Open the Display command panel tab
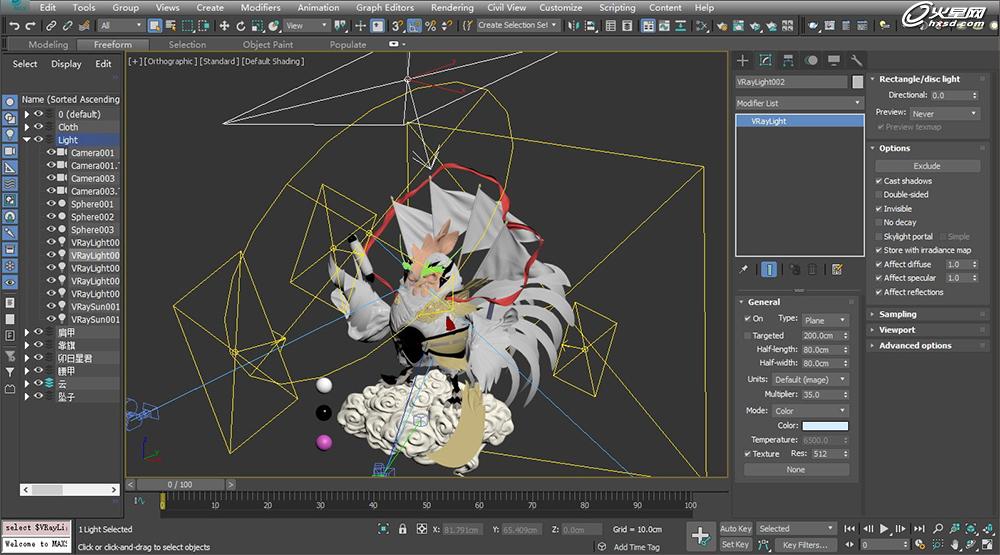This screenshot has width=1000, height=555. coord(834,60)
